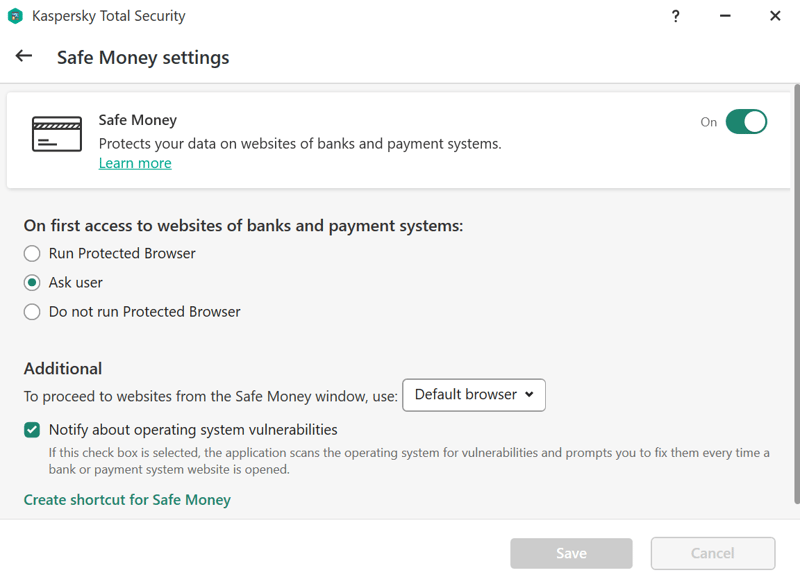This screenshot has width=800, height=584.
Task: Click the Safe Money settings title
Action: coord(143,58)
